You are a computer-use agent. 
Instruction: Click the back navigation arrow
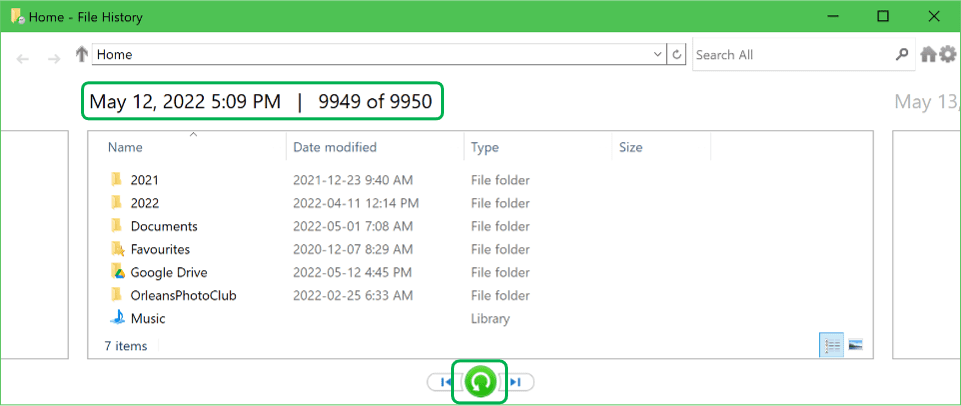pos(23,59)
